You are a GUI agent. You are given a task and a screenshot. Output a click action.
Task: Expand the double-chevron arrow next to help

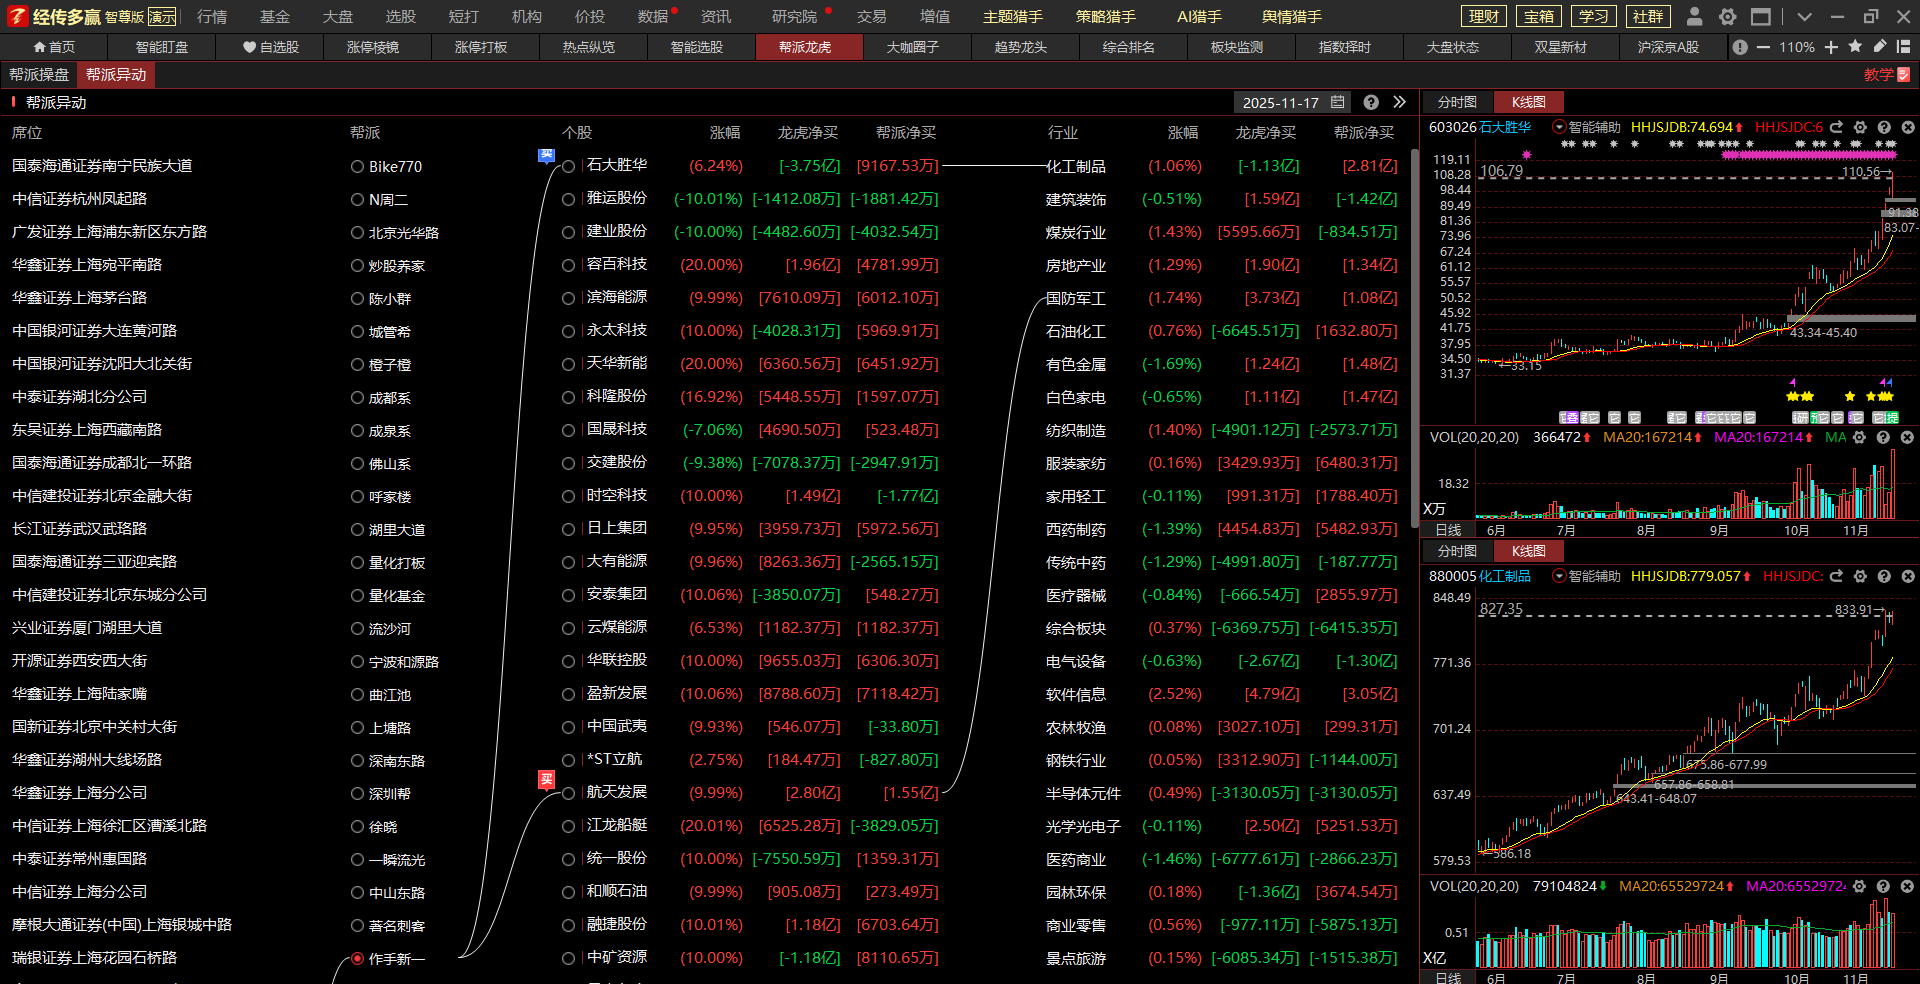tap(1399, 102)
